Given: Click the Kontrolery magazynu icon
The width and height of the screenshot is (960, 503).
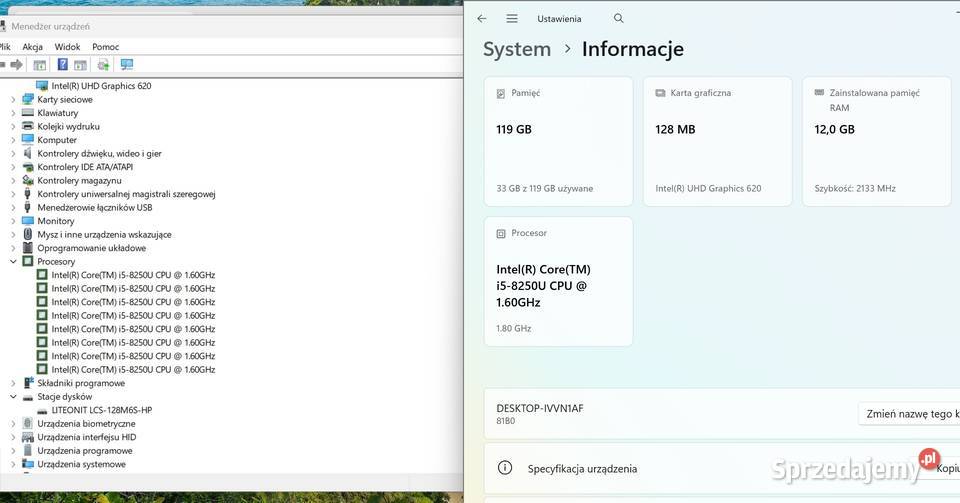Looking at the screenshot, I should (x=28, y=180).
